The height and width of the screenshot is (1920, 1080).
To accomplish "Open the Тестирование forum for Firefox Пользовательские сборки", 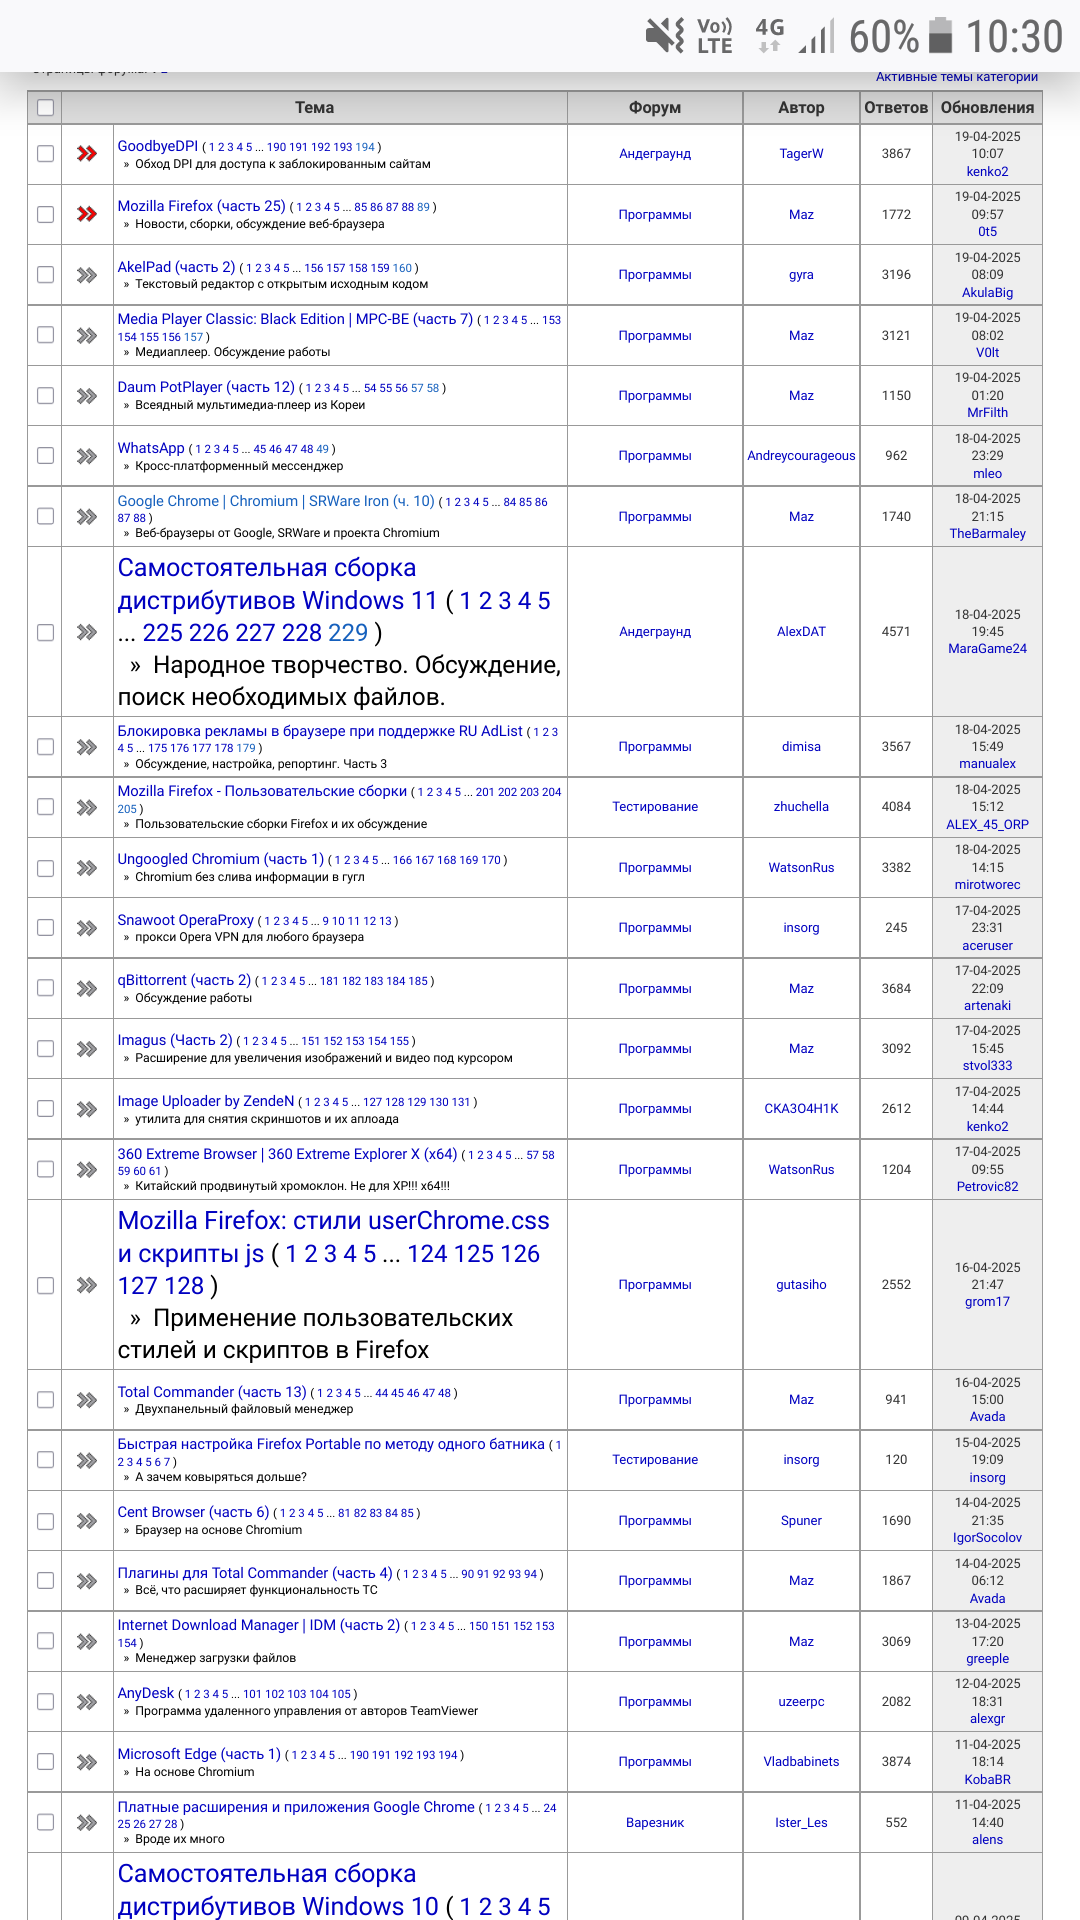I will pyautogui.click(x=655, y=807).
